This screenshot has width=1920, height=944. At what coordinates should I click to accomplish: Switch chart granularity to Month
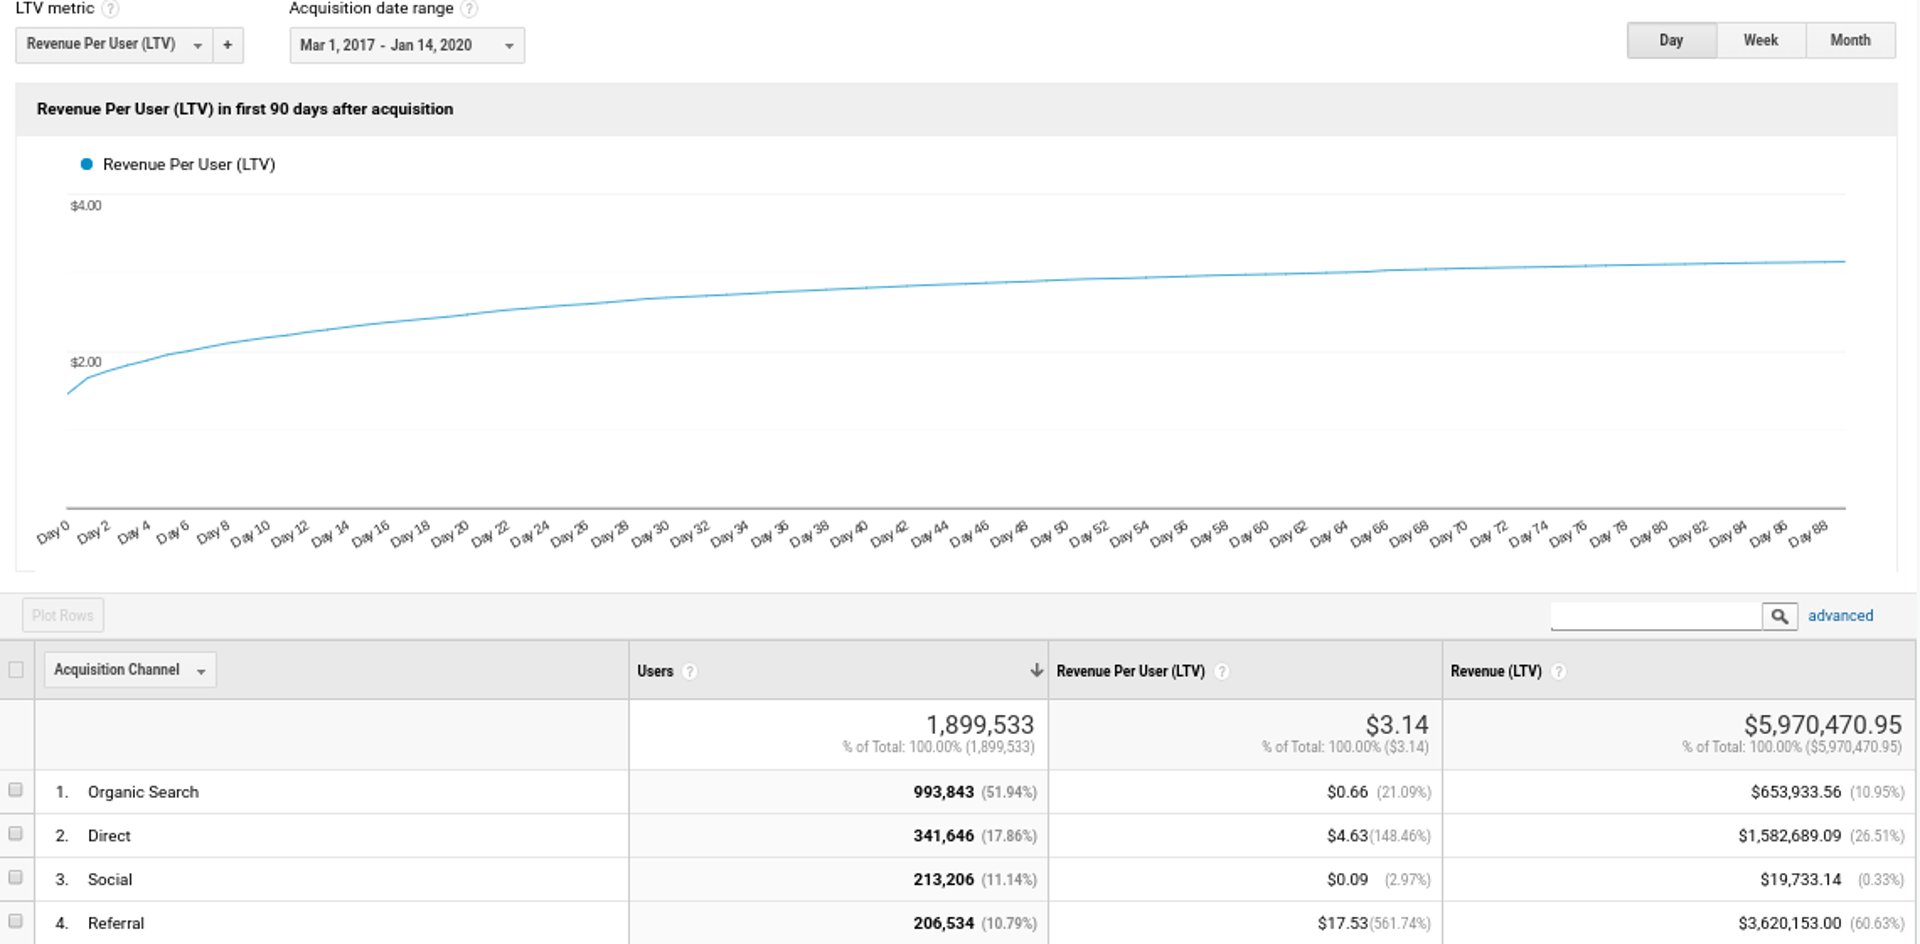click(1849, 41)
